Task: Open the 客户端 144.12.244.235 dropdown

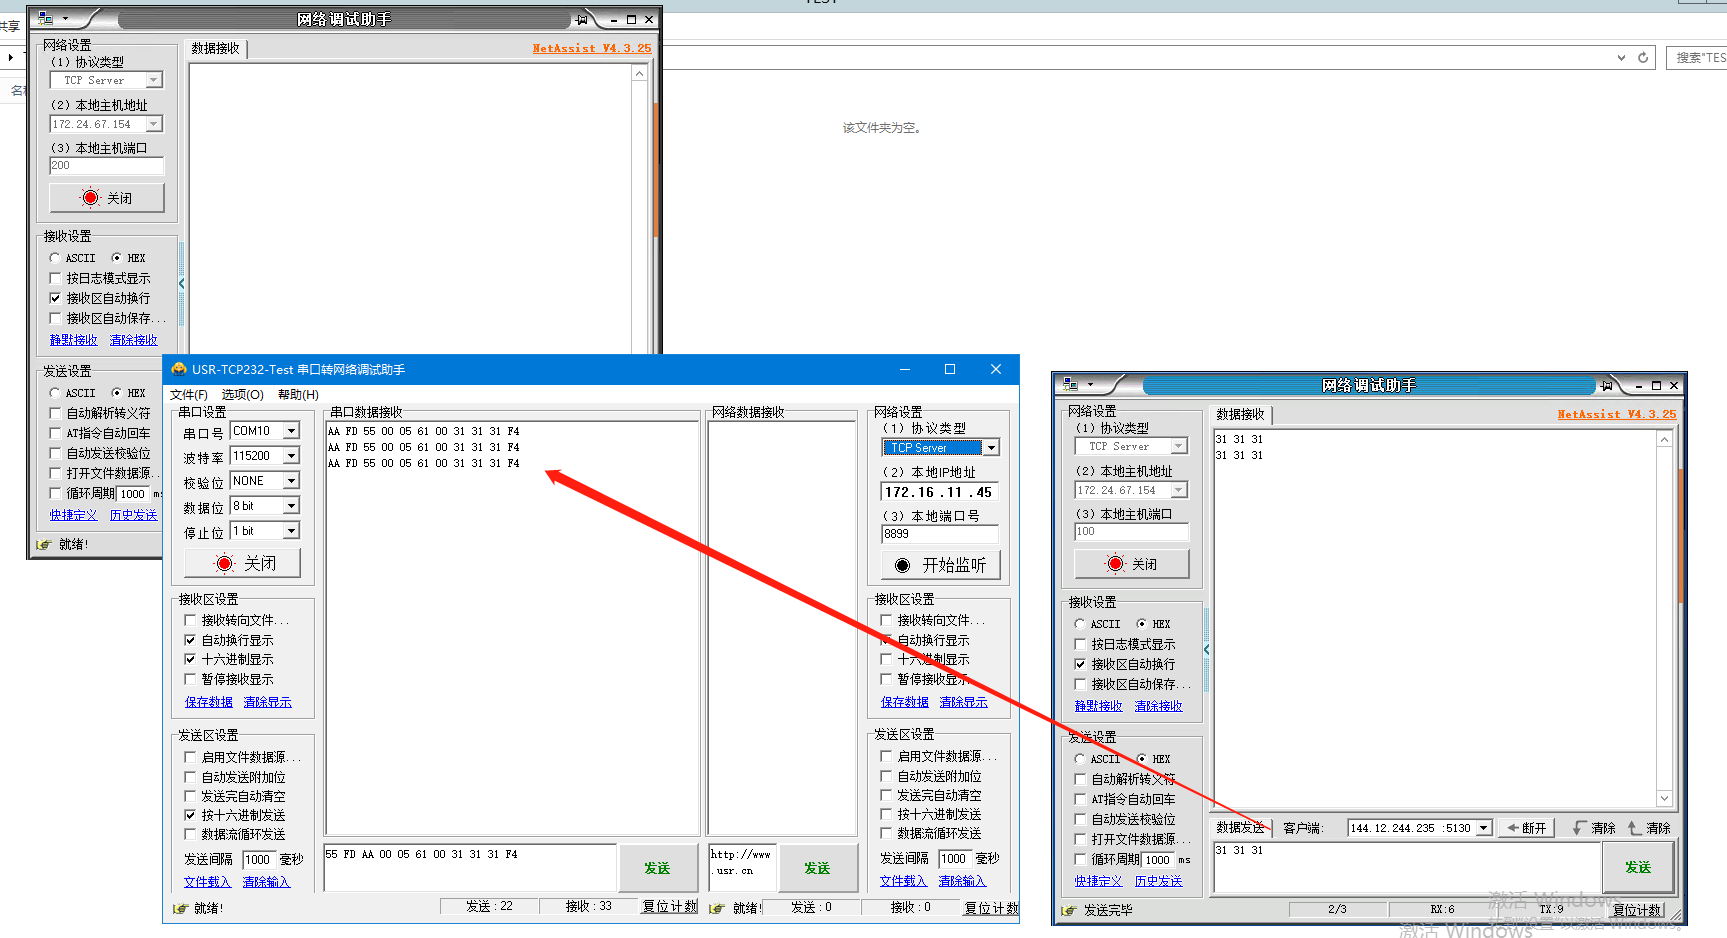Action: point(1484,828)
